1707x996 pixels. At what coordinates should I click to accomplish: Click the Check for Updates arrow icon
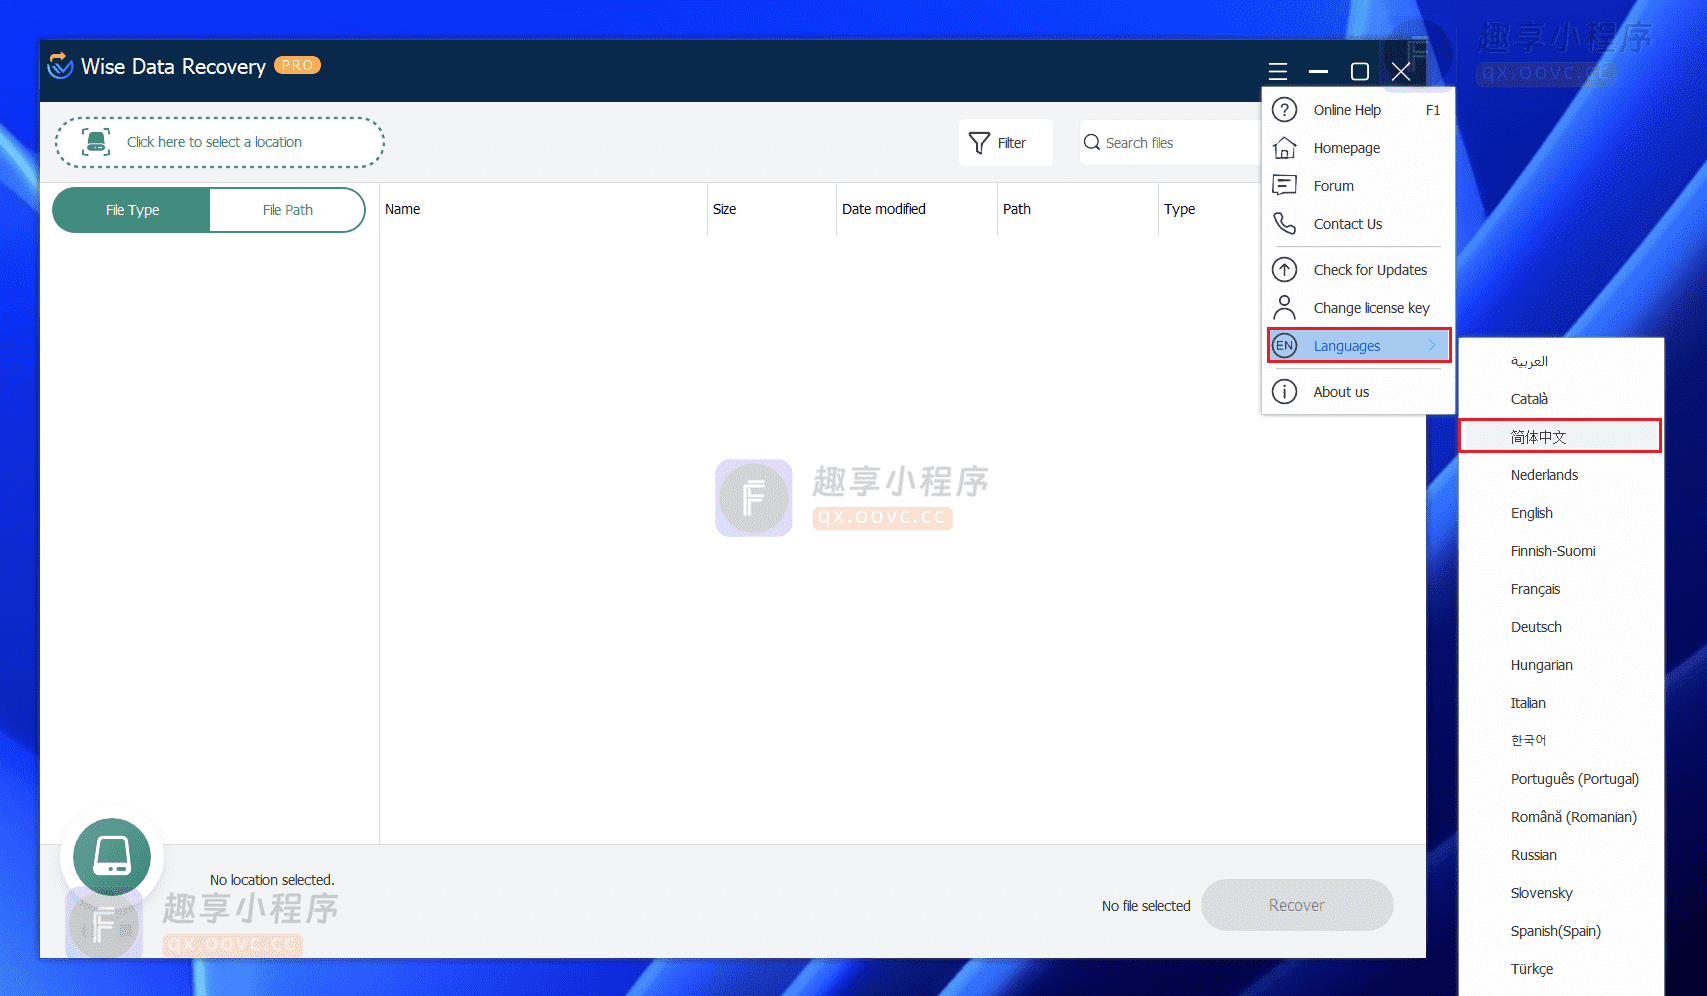click(x=1285, y=270)
